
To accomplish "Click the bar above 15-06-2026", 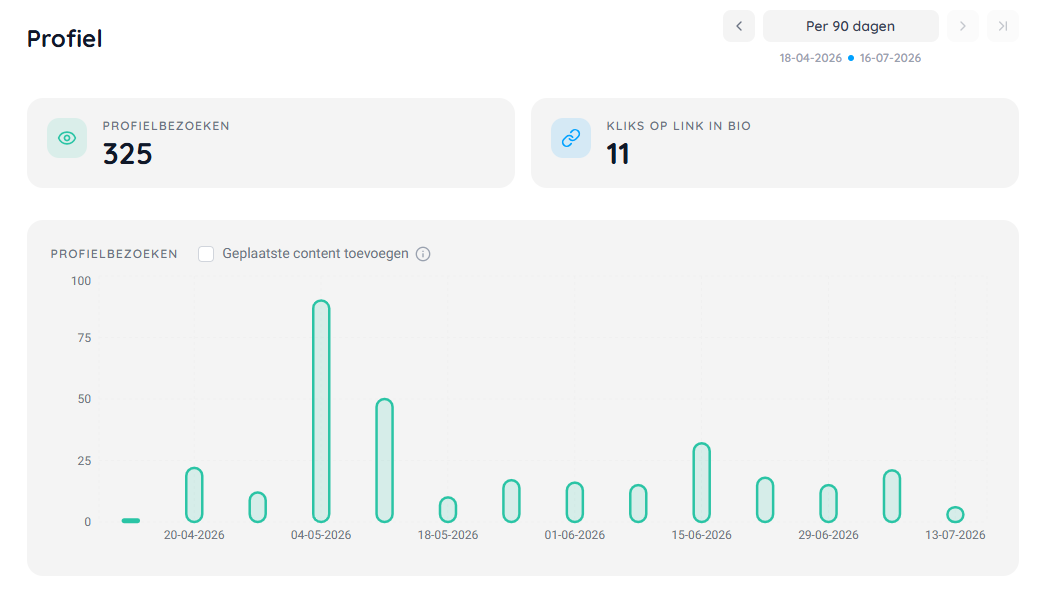I will pos(702,483).
